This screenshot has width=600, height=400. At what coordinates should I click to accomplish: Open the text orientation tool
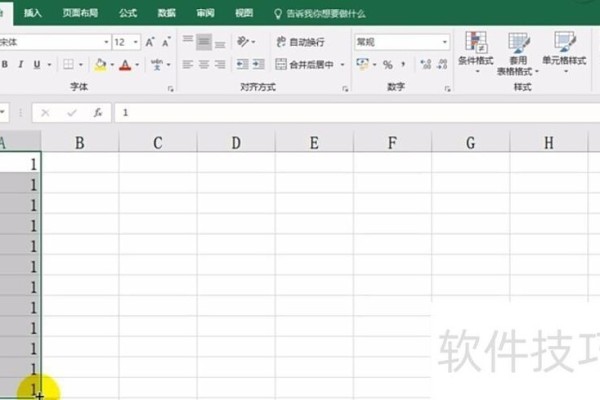[243, 41]
